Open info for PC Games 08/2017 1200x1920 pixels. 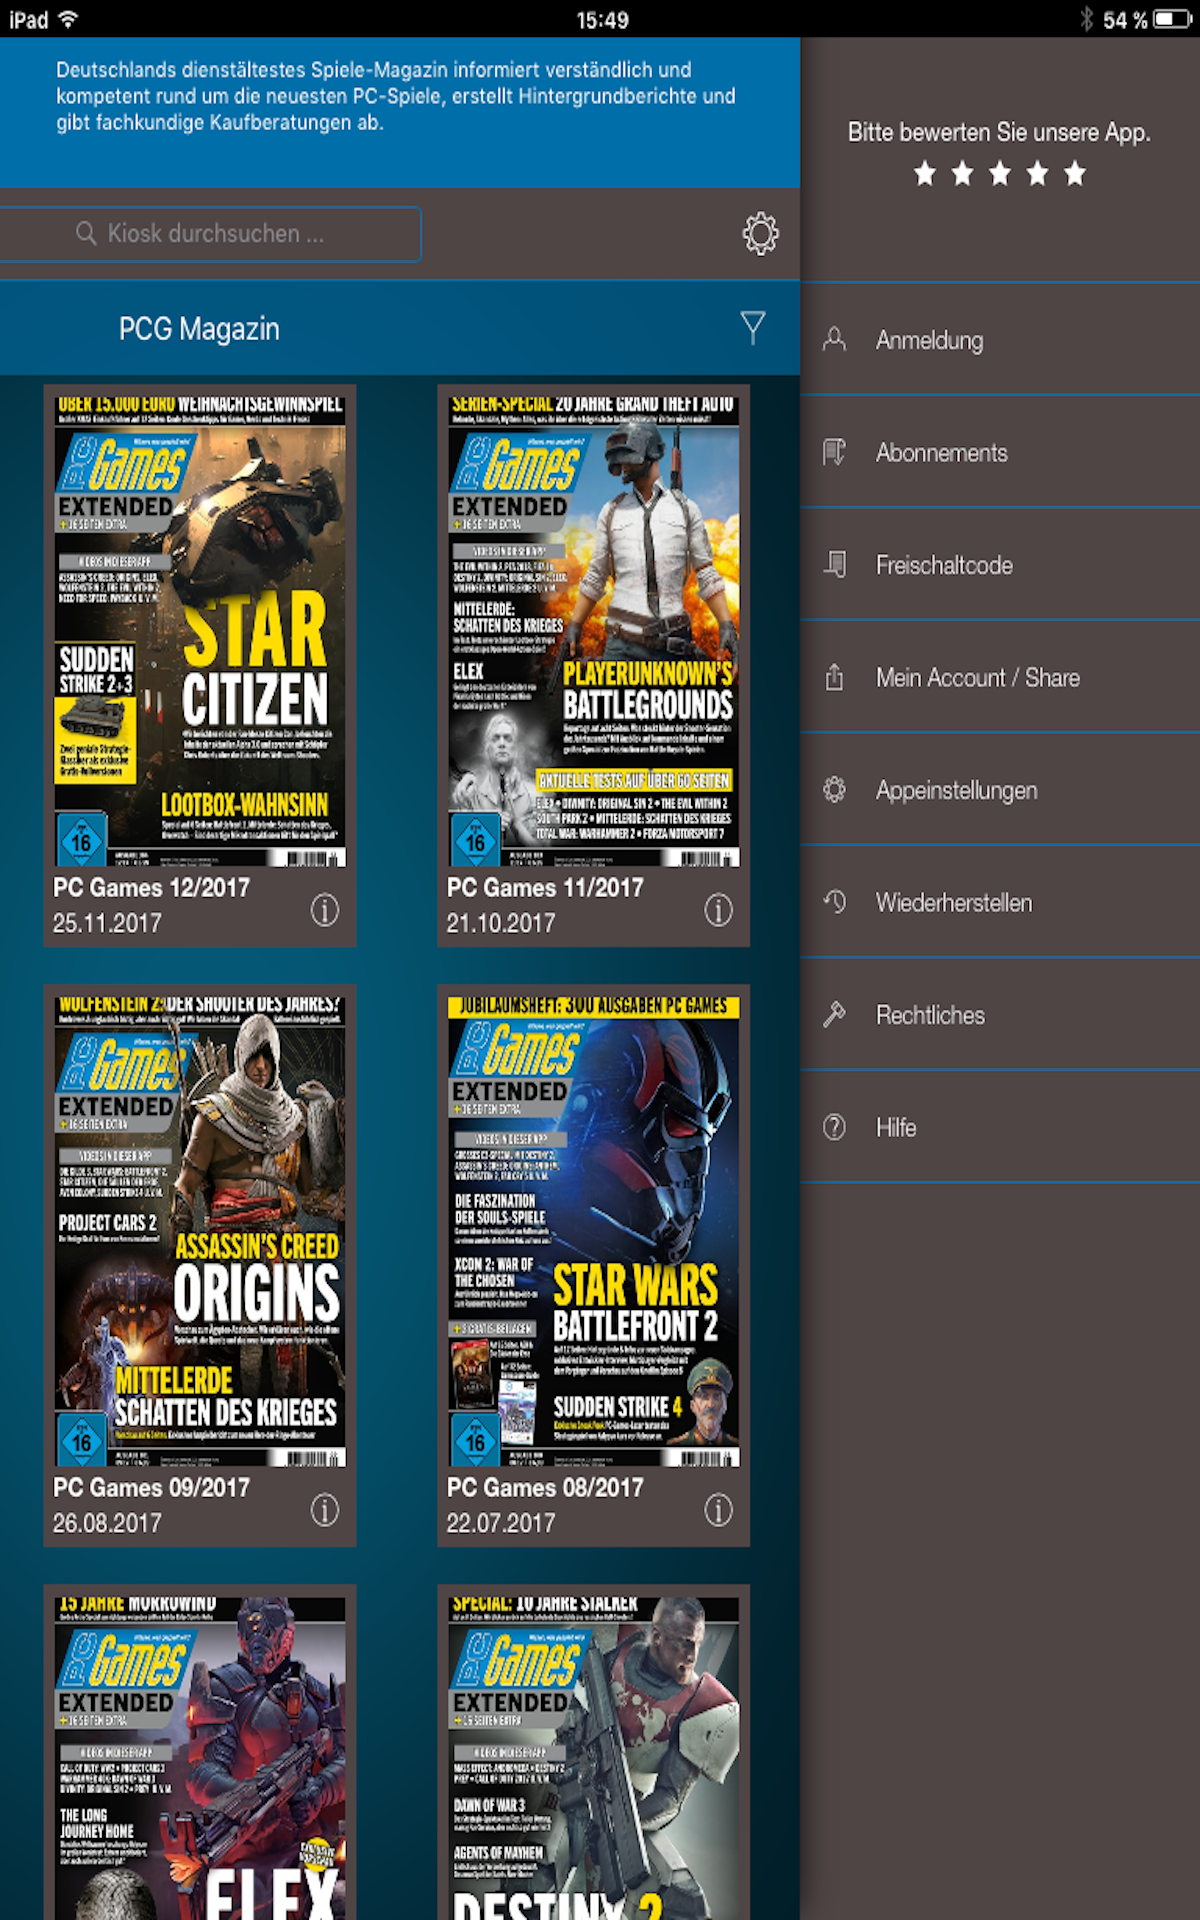click(x=718, y=1510)
